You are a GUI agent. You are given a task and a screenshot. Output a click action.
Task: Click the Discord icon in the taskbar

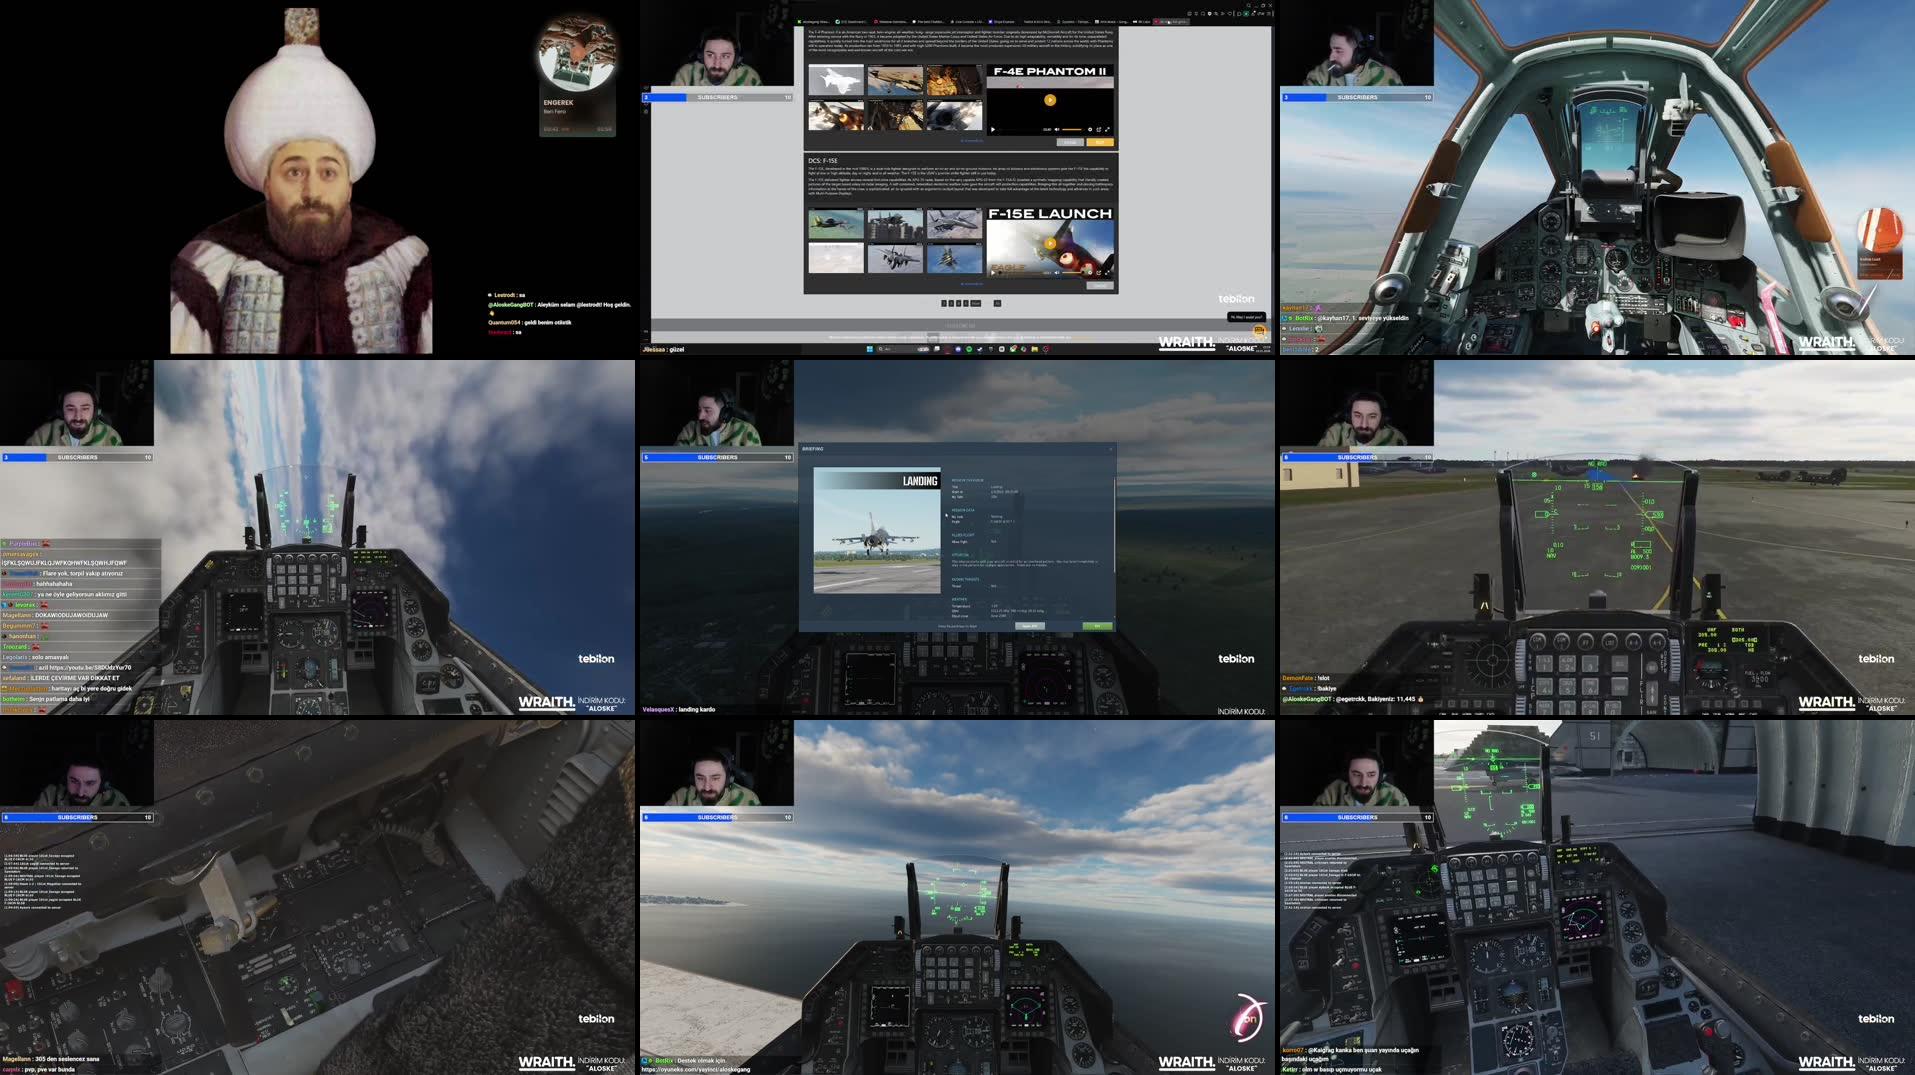pyautogui.click(x=958, y=352)
